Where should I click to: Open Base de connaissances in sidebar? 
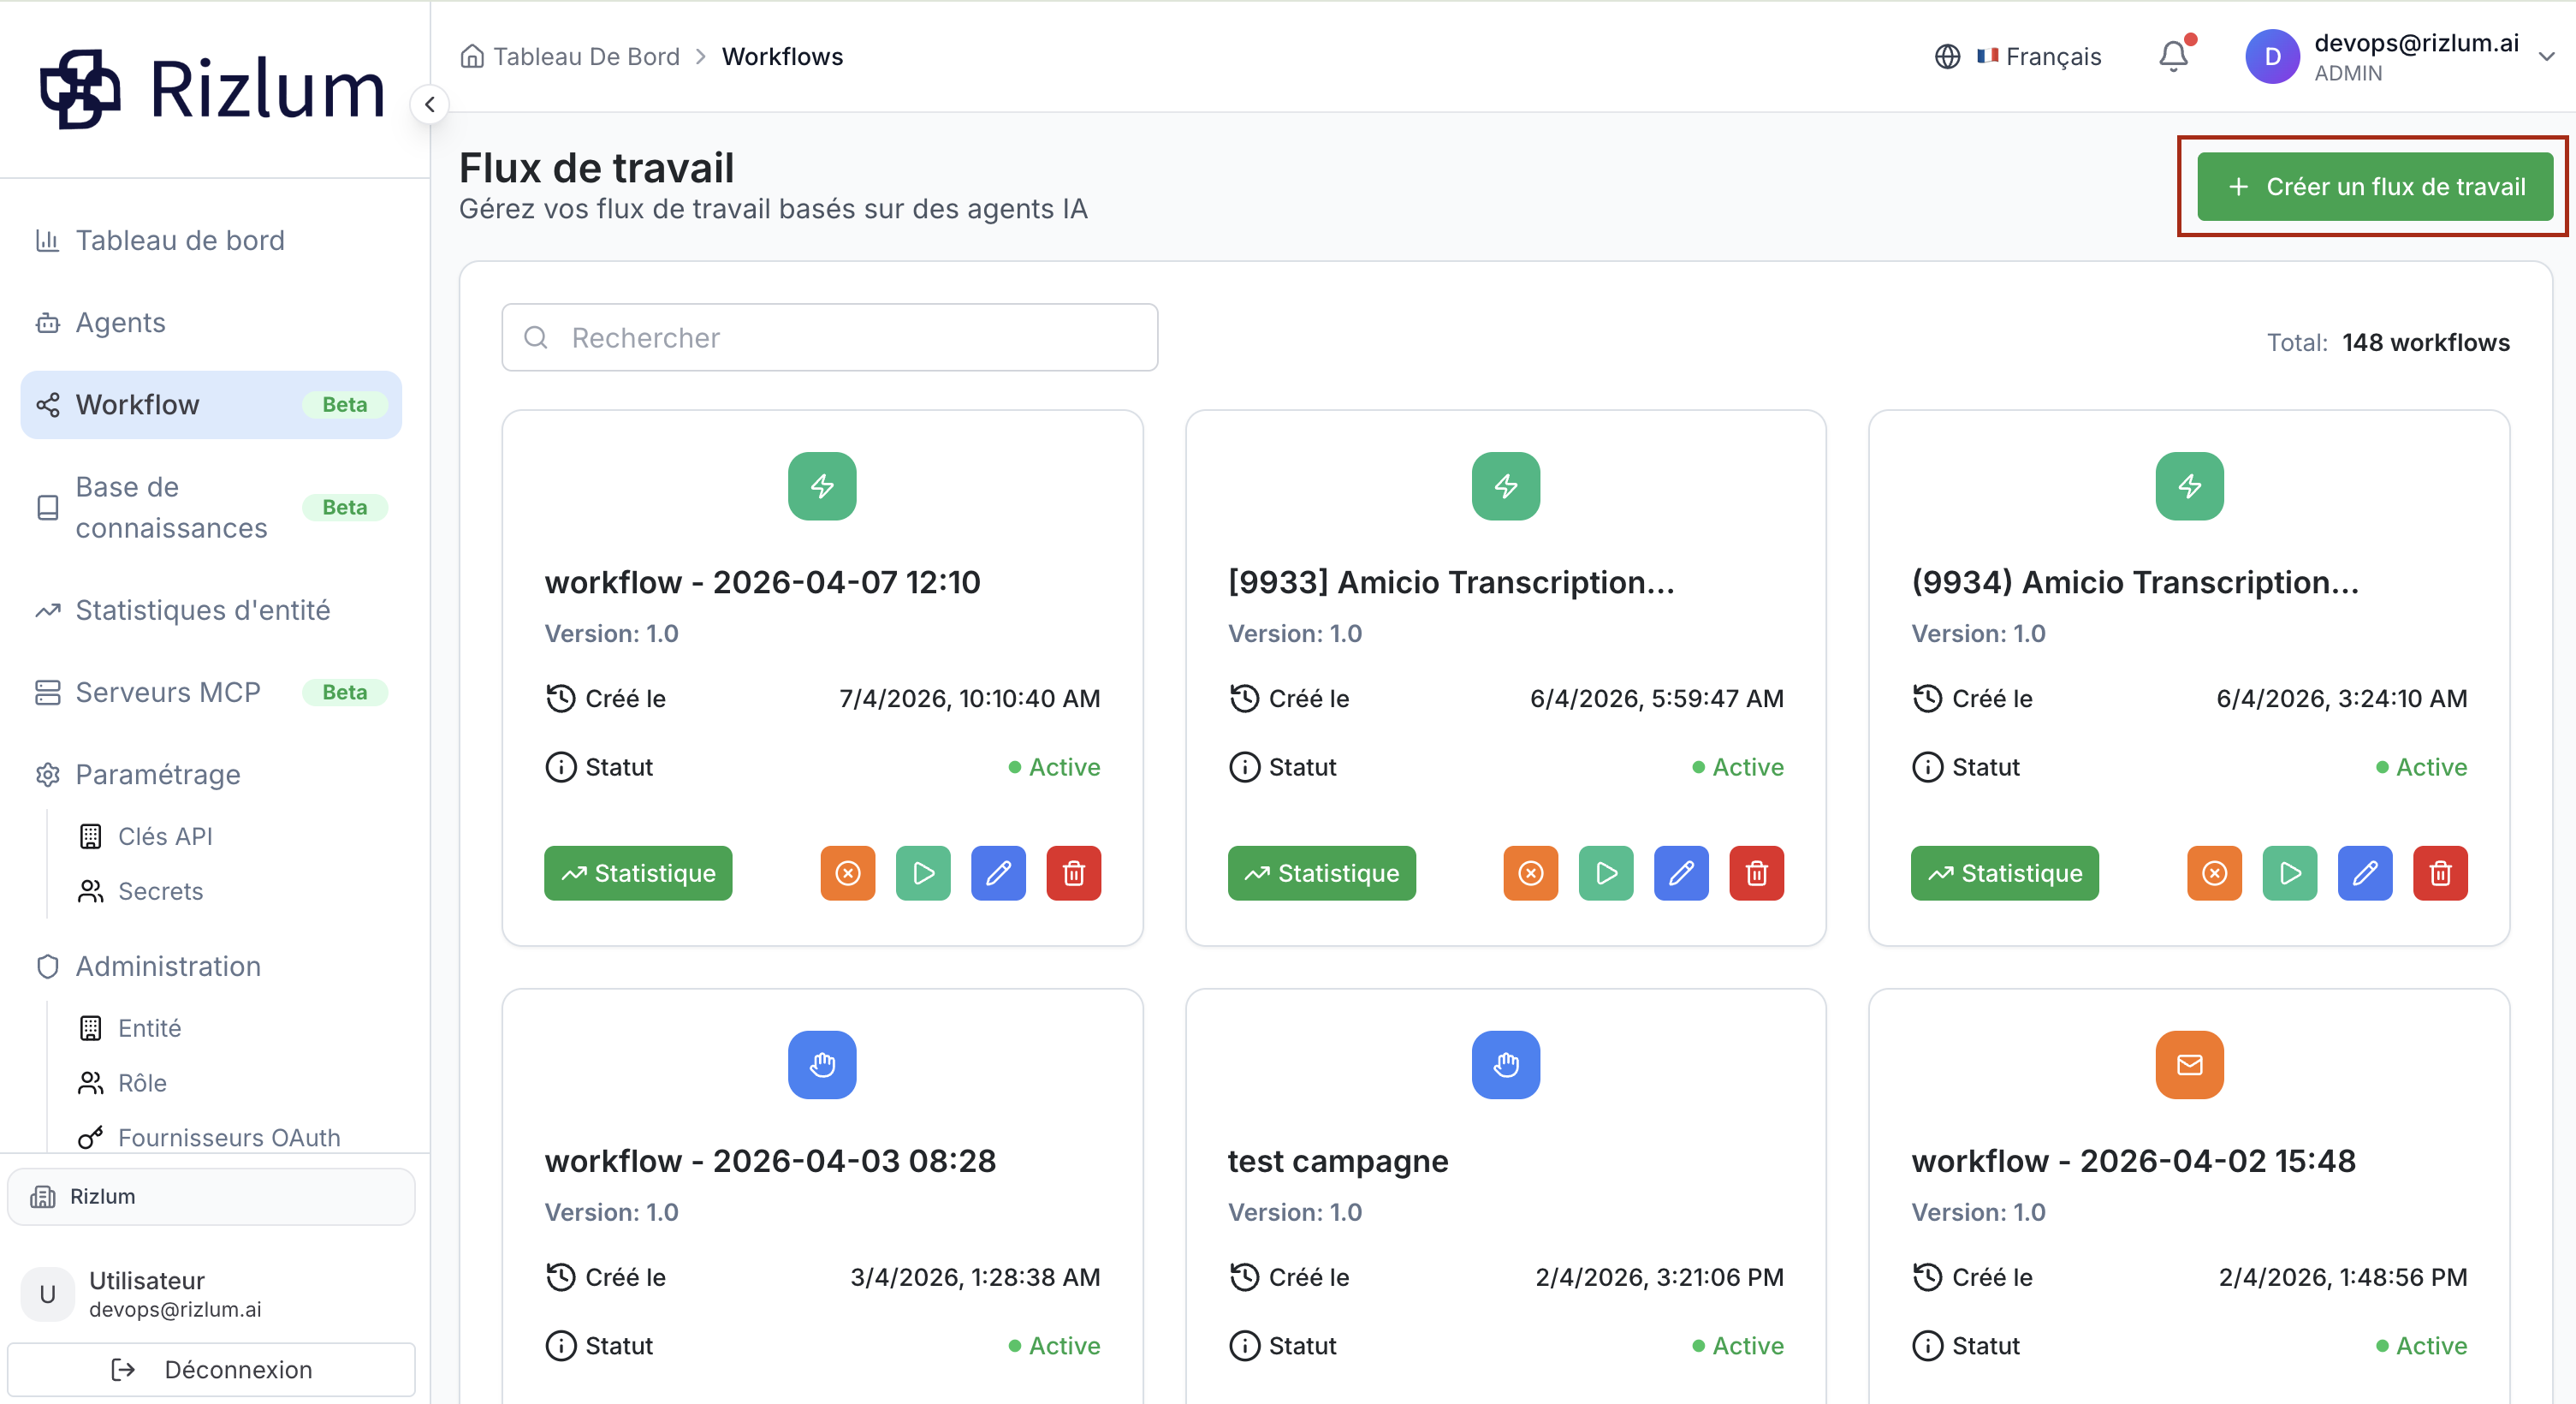point(211,508)
